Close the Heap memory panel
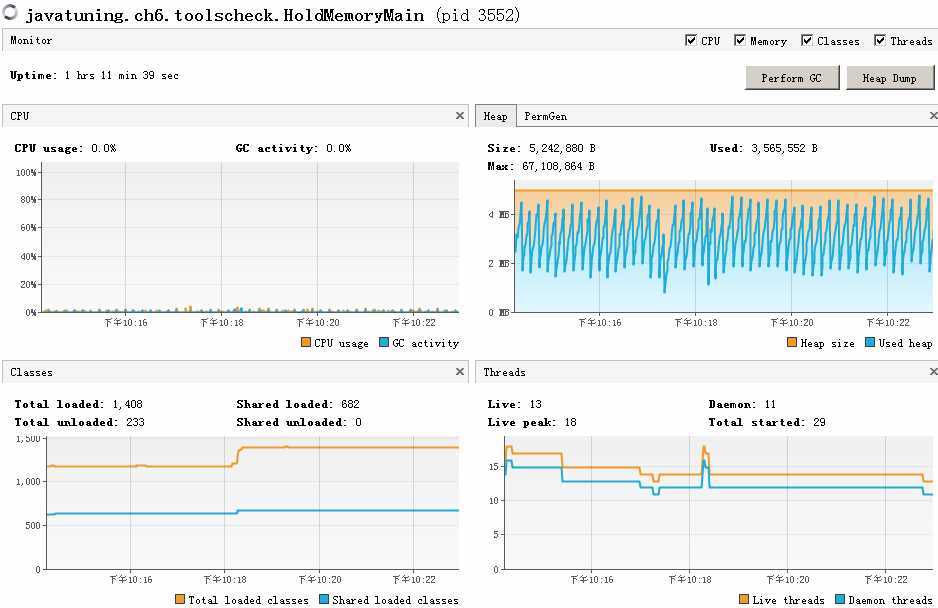The height and width of the screenshot is (608, 938). pos(933,115)
